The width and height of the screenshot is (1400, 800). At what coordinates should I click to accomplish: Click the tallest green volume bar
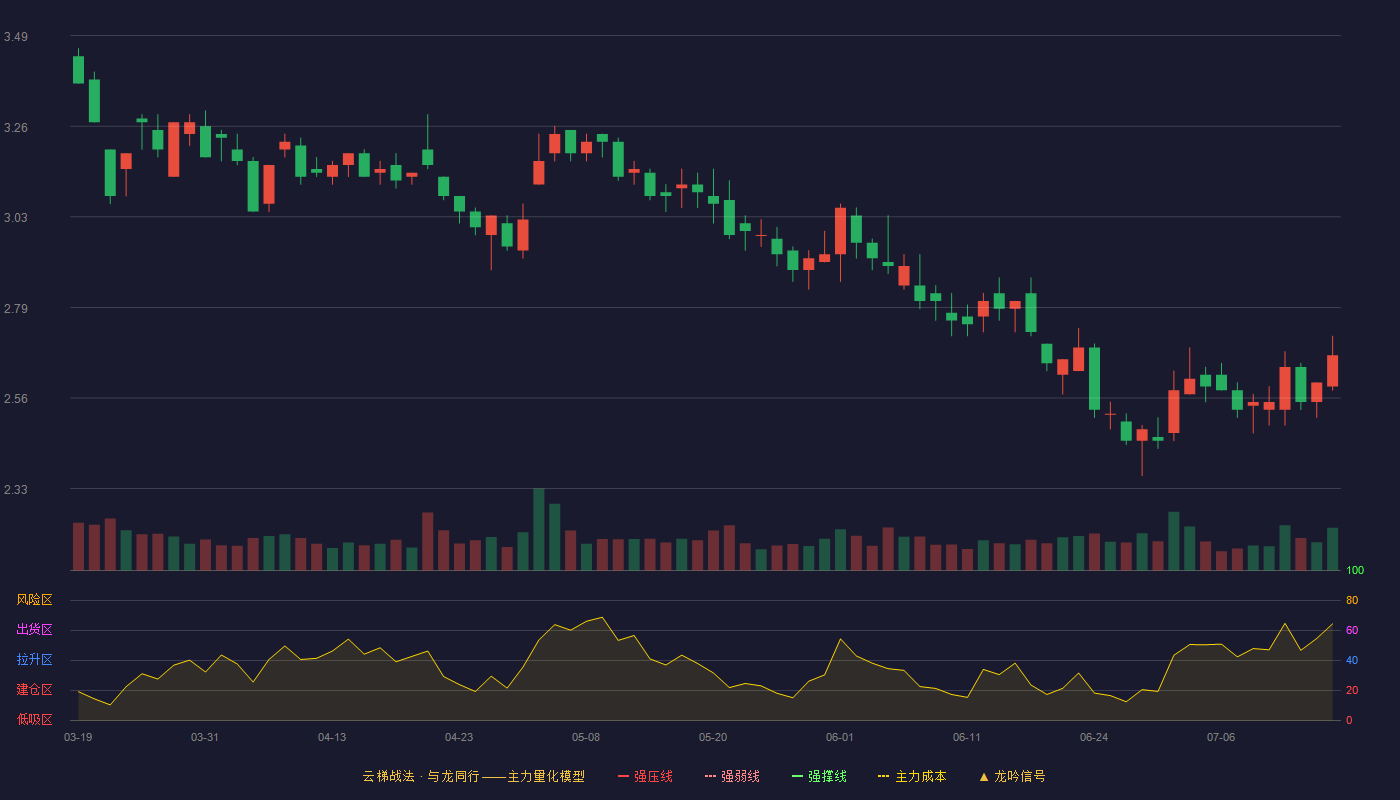click(539, 529)
